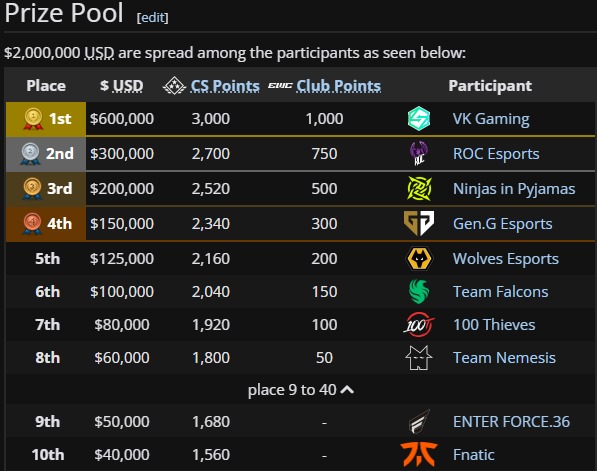
Task: Click the Team Falcons logo icon
Action: (419, 291)
